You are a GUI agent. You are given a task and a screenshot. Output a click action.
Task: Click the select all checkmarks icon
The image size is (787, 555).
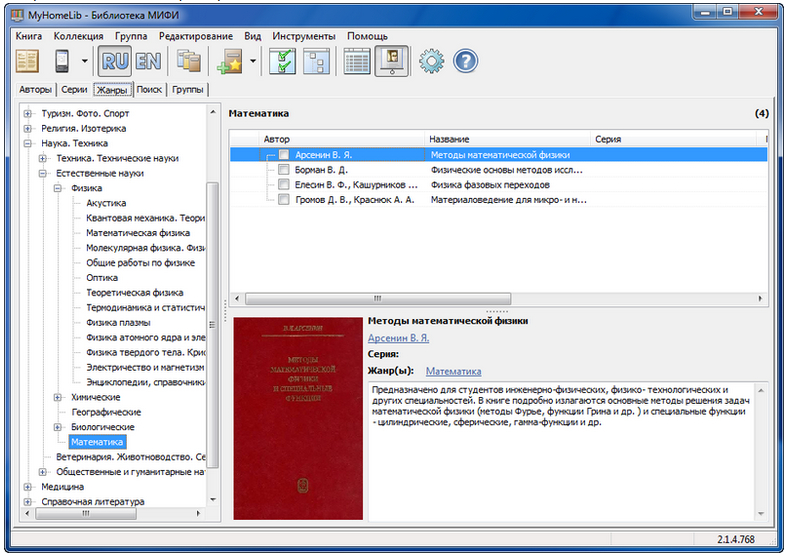coord(282,61)
